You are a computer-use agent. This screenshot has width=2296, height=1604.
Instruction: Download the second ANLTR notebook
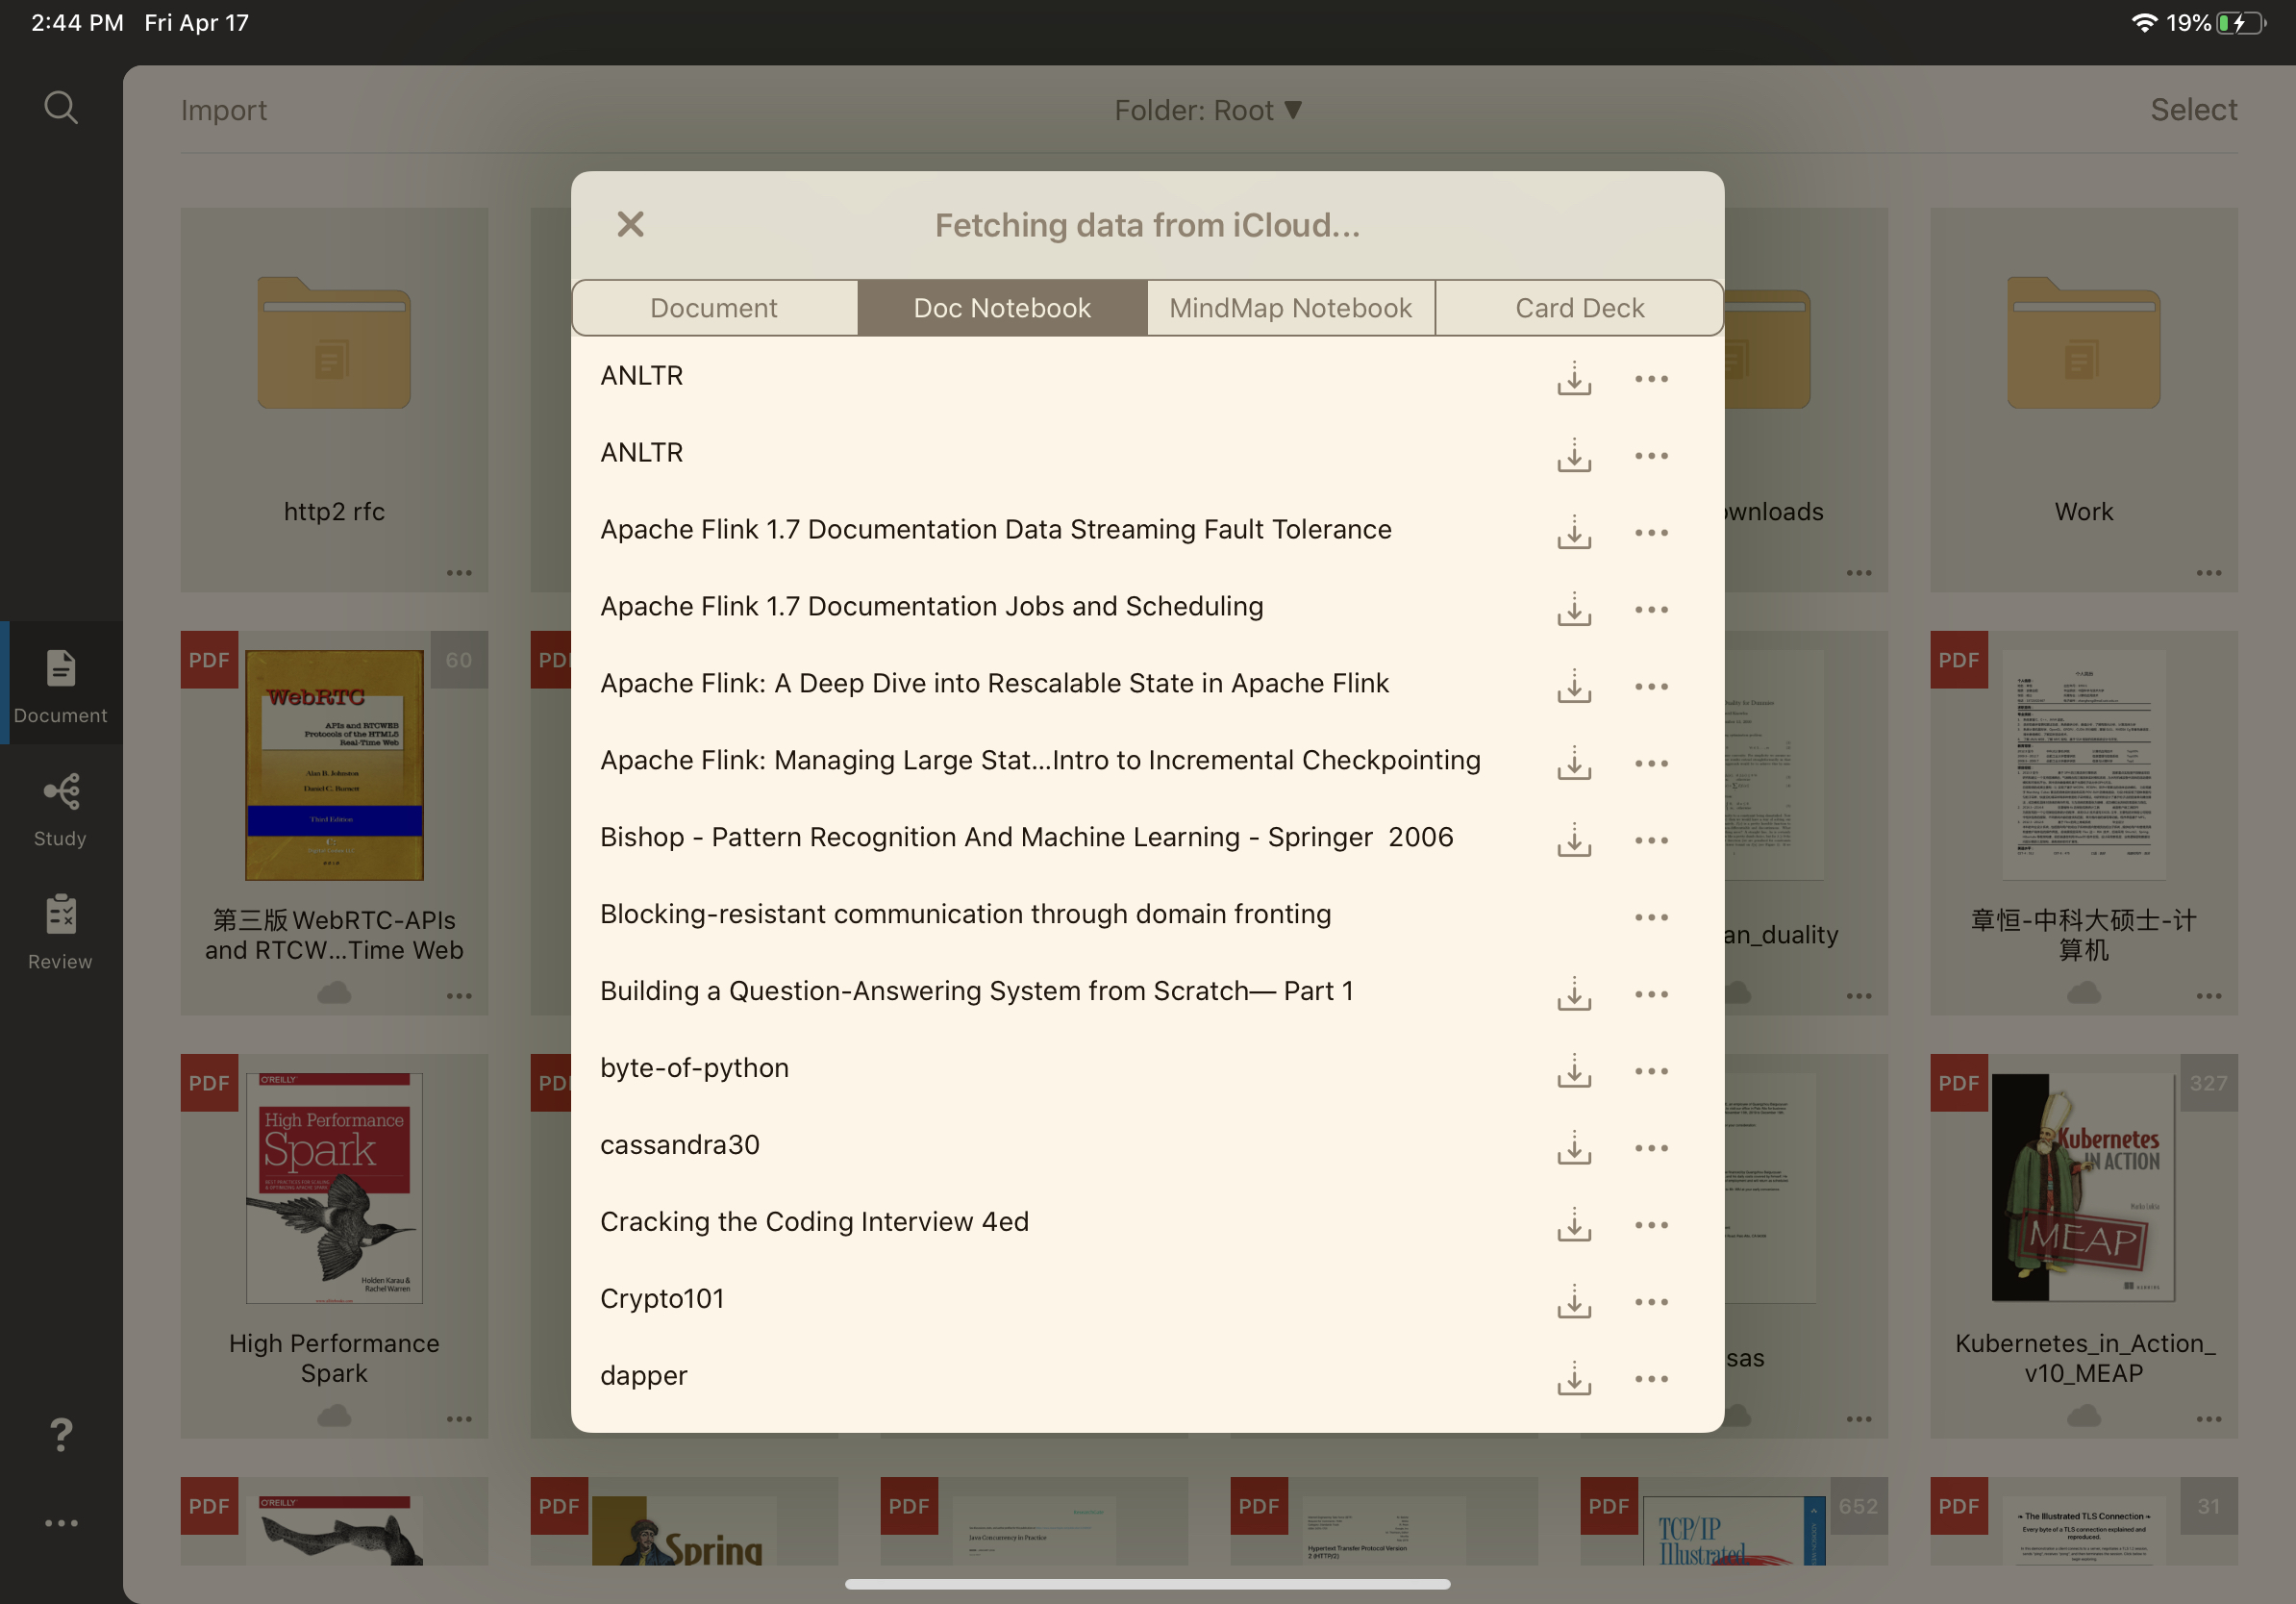[1574, 455]
